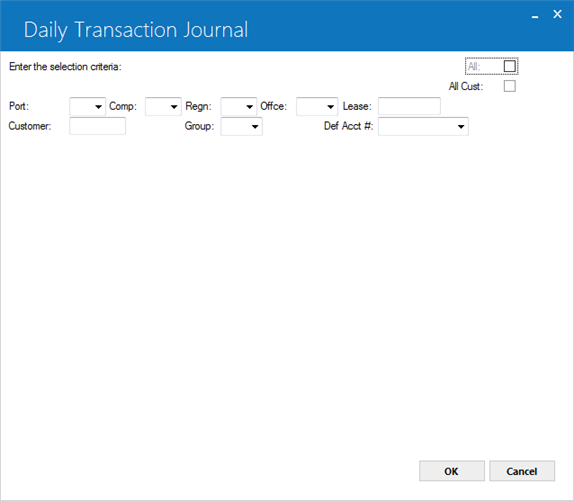Click the 'Enter the selection criteria' text
The height and width of the screenshot is (501, 574).
pyautogui.click(x=65, y=67)
